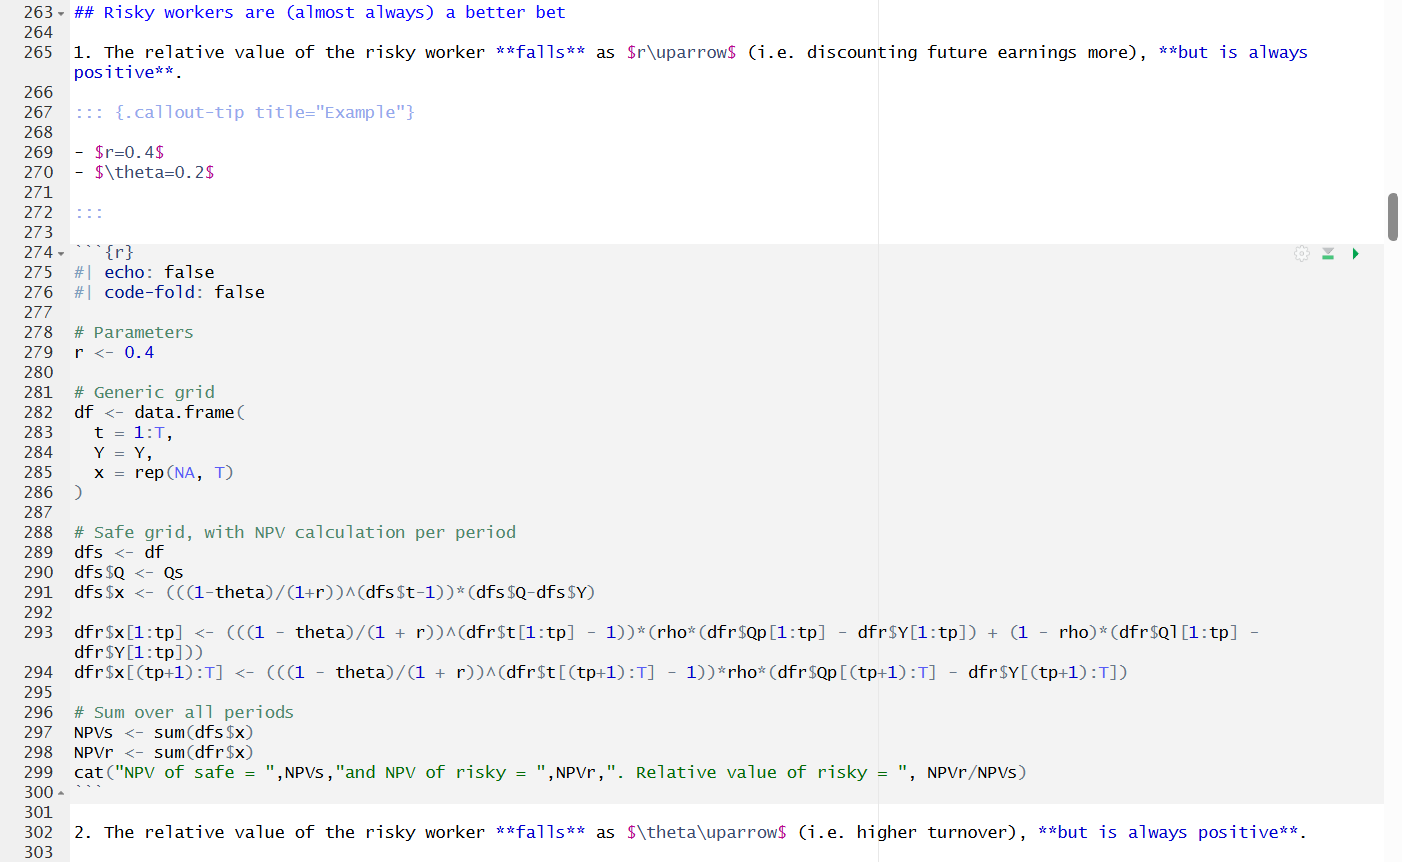Click the editor vertical scrollbar thumb
This screenshot has height=862, width=1402.
coord(1393,217)
